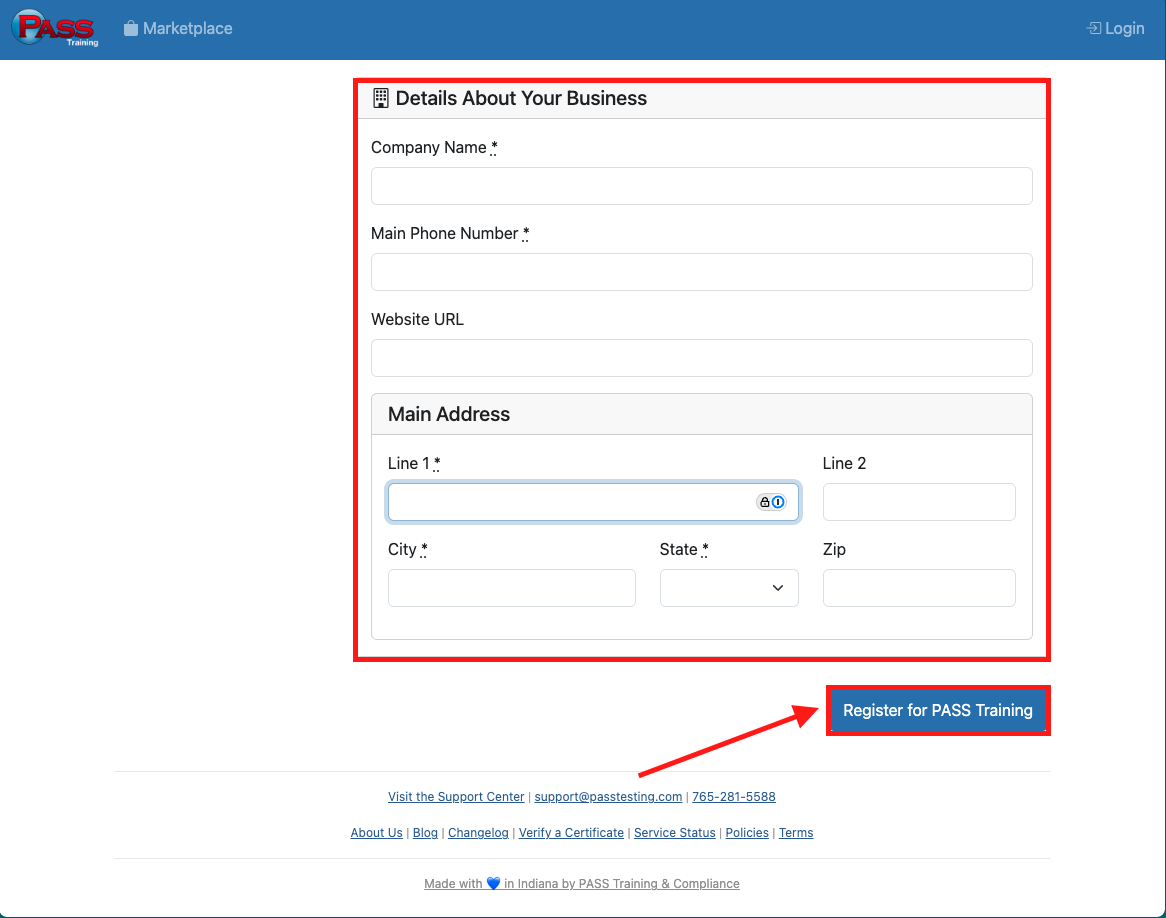This screenshot has width=1166, height=918.
Task: Click Made with heart in Indiana link
Action: pos(582,883)
